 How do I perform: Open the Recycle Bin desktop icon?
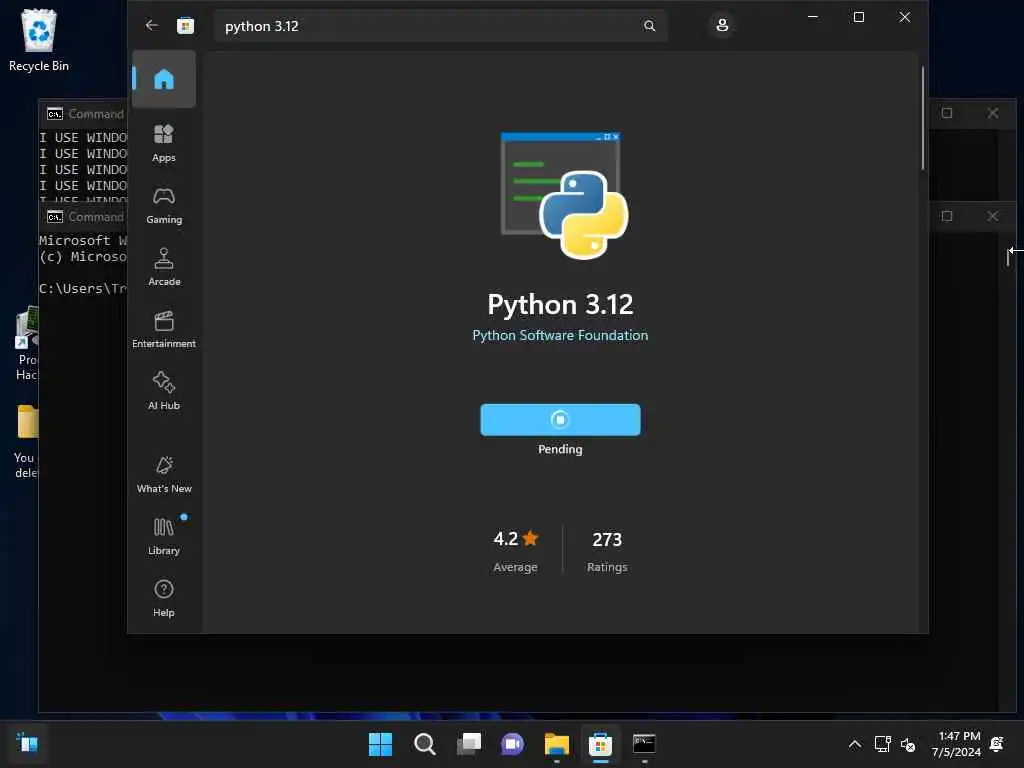pos(39,40)
